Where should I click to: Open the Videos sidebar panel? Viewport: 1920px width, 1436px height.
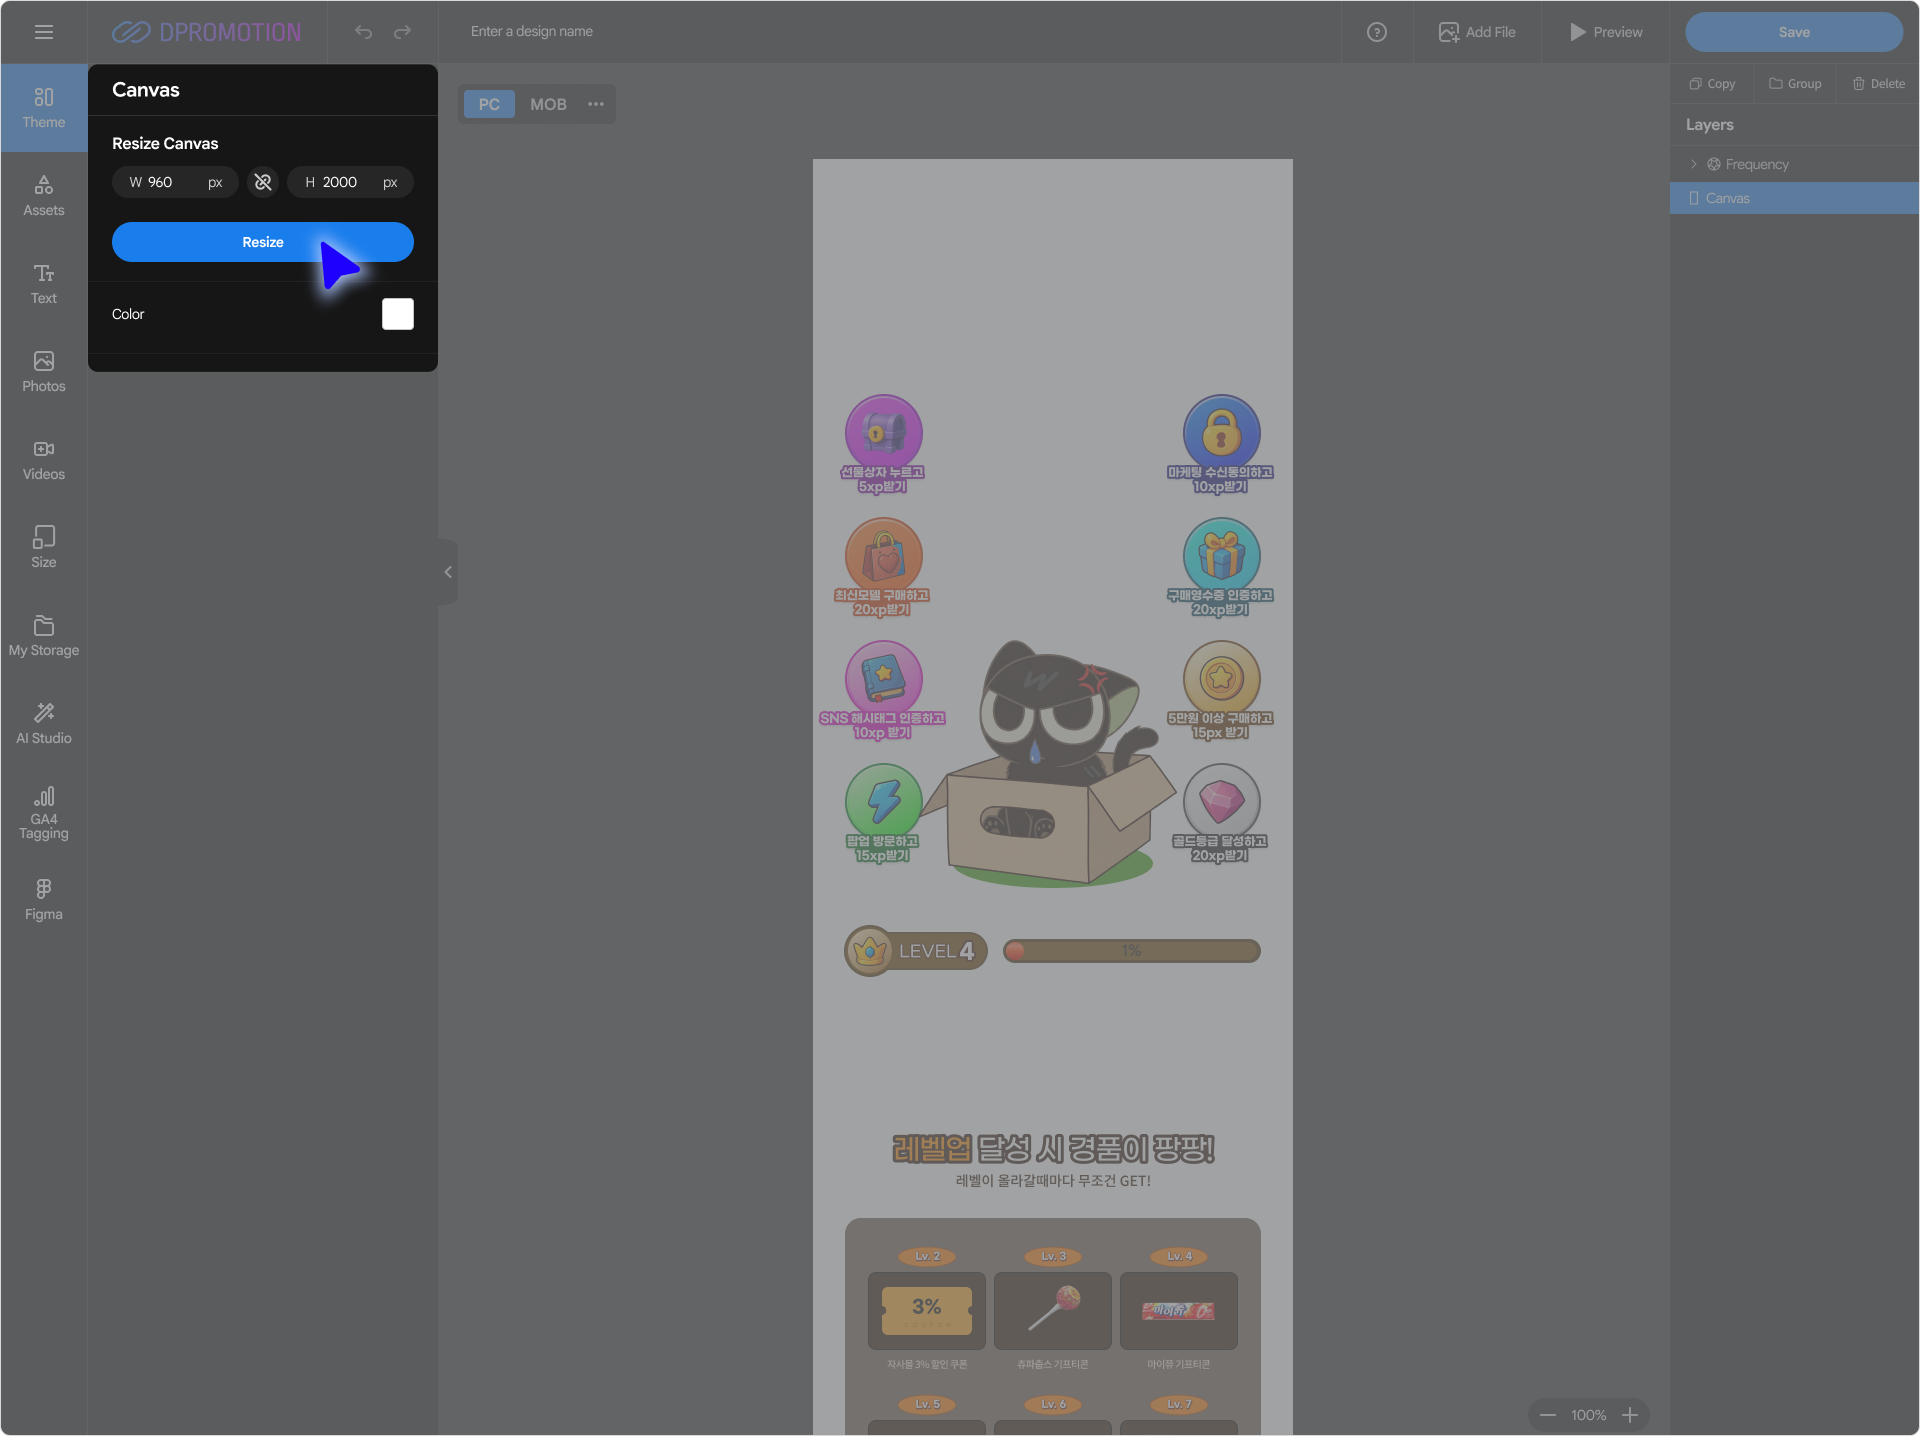44,460
